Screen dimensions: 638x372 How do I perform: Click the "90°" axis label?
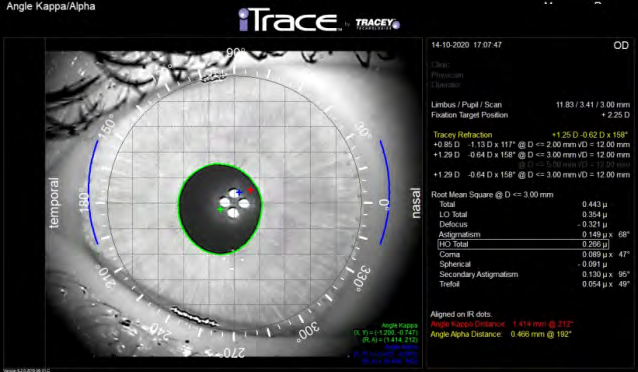236,53
